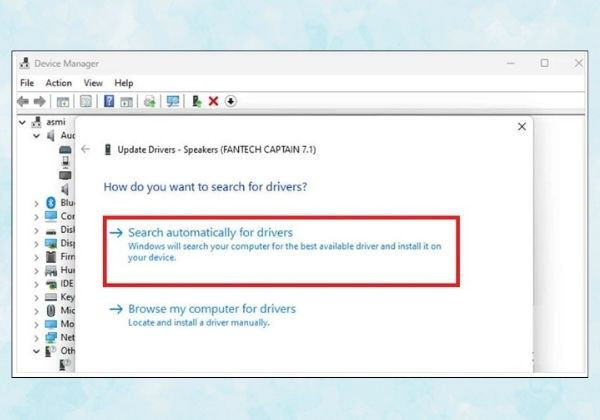This screenshot has height=420, width=600.
Task: Open the Properties toolbar icon
Action: [85, 101]
